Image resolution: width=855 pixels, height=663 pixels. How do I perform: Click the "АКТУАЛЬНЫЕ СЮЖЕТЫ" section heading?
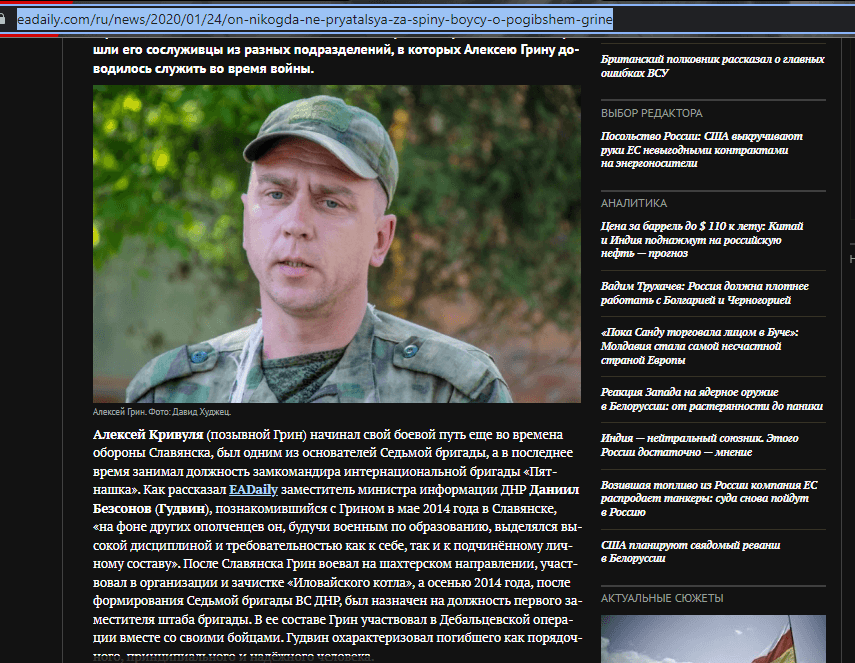[x=662, y=598]
